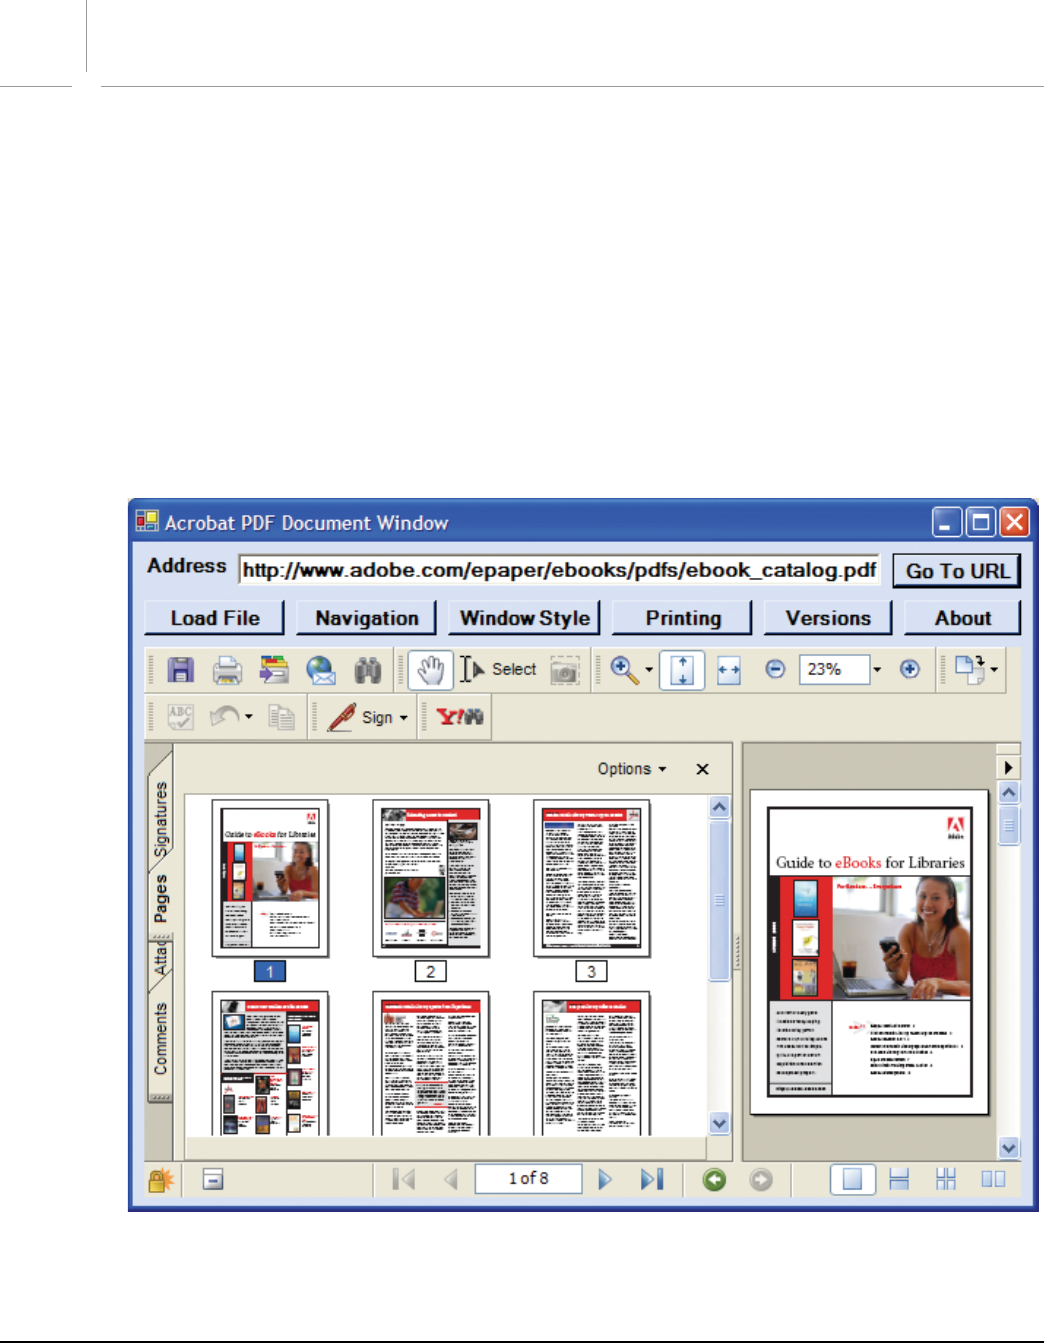The height and width of the screenshot is (1343, 1045).
Task: Open the rotate view dropdown arrow
Action: [994, 670]
